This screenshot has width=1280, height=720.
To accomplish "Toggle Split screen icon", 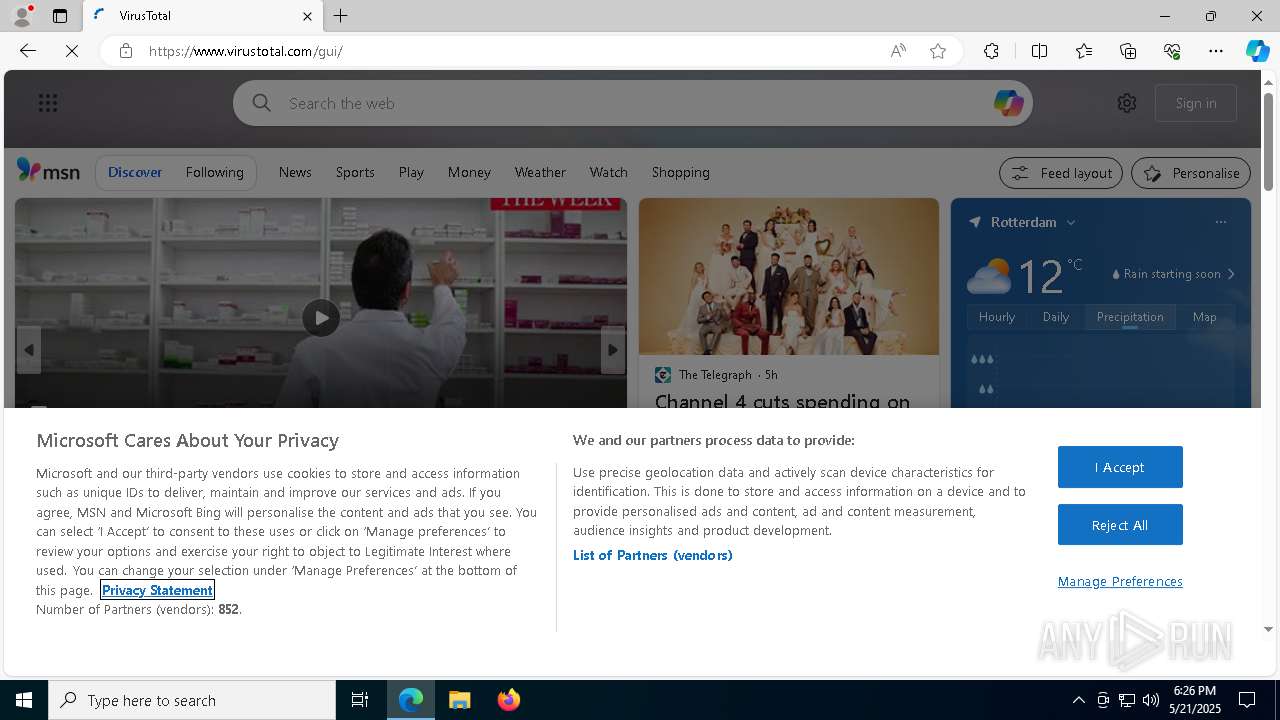I will click(x=1039, y=51).
